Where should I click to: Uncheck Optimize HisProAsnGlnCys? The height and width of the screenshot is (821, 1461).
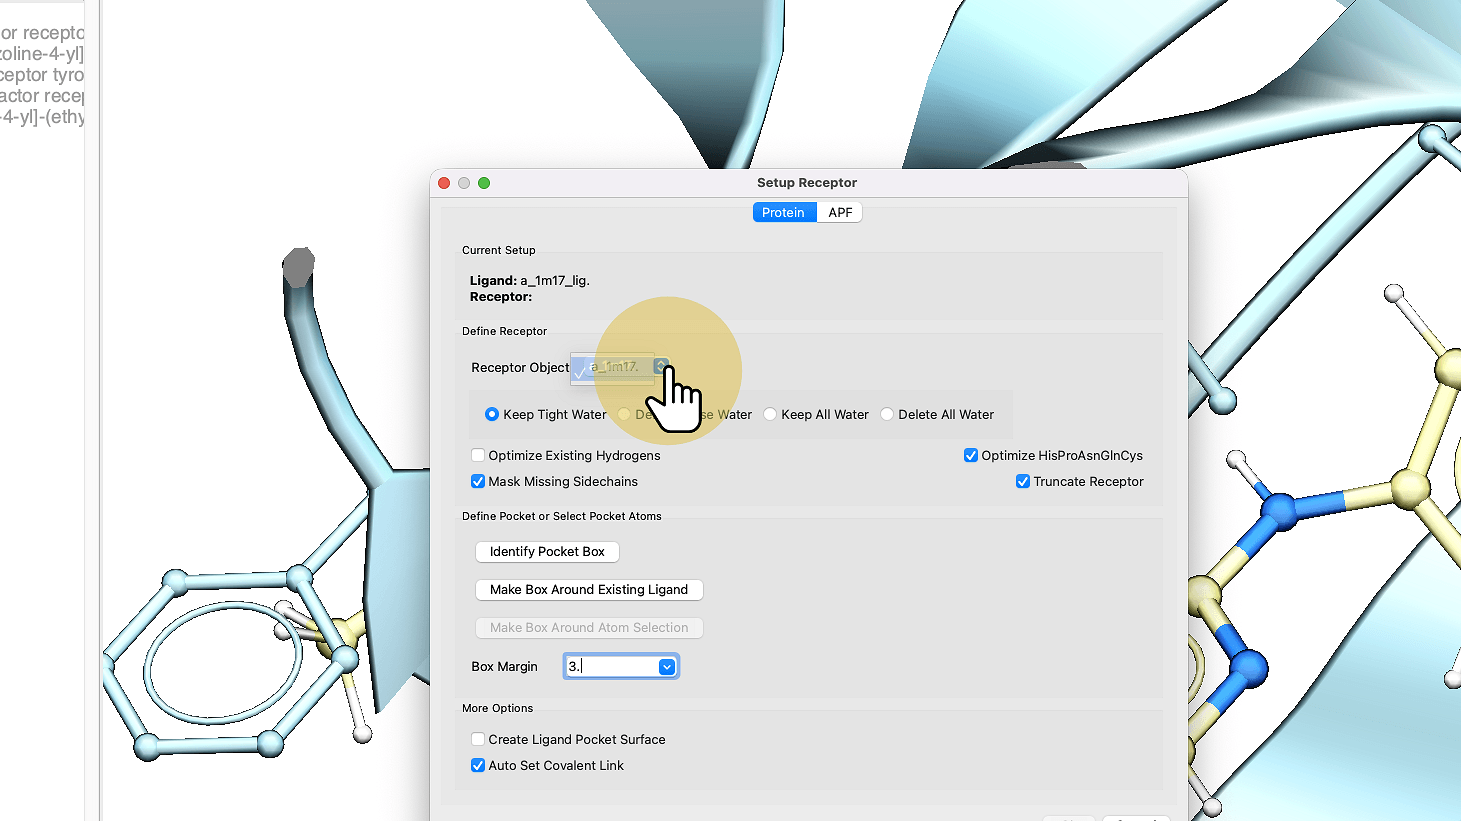pos(970,455)
